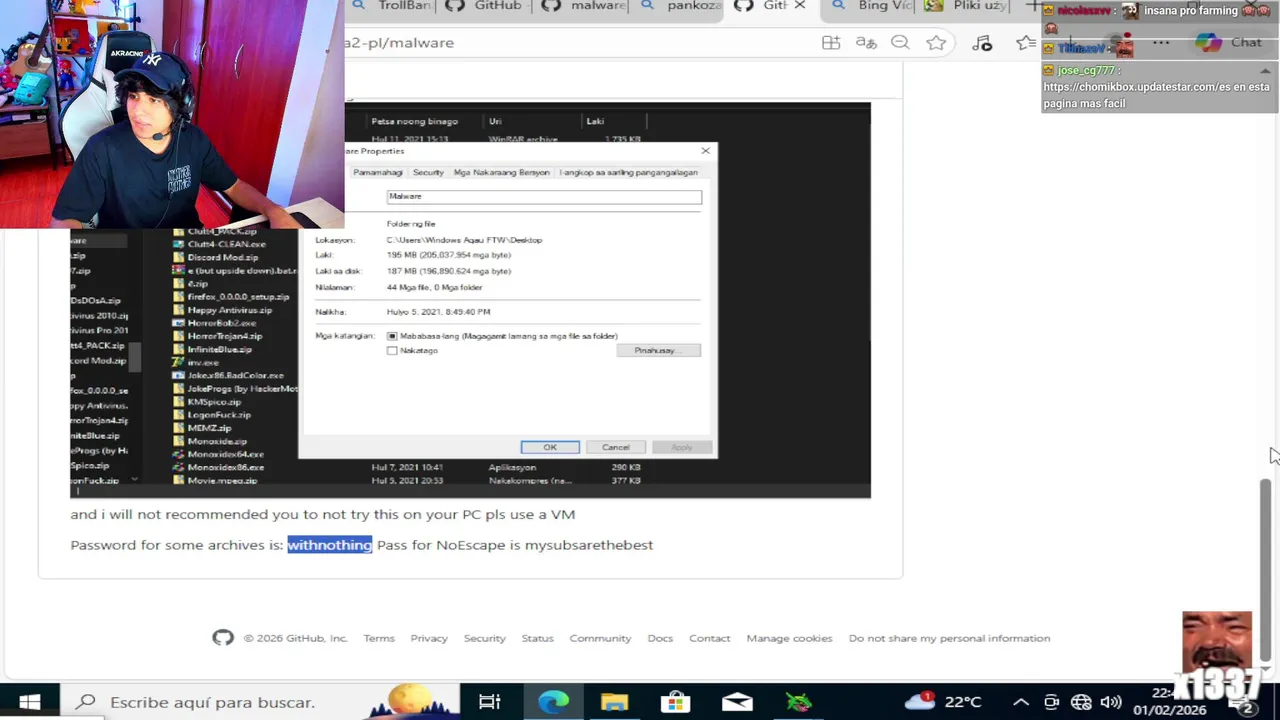Click the Malware name field in pictured dialog
The height and width of the screenshot is (720, 1280).
click(x=544, y=197)
